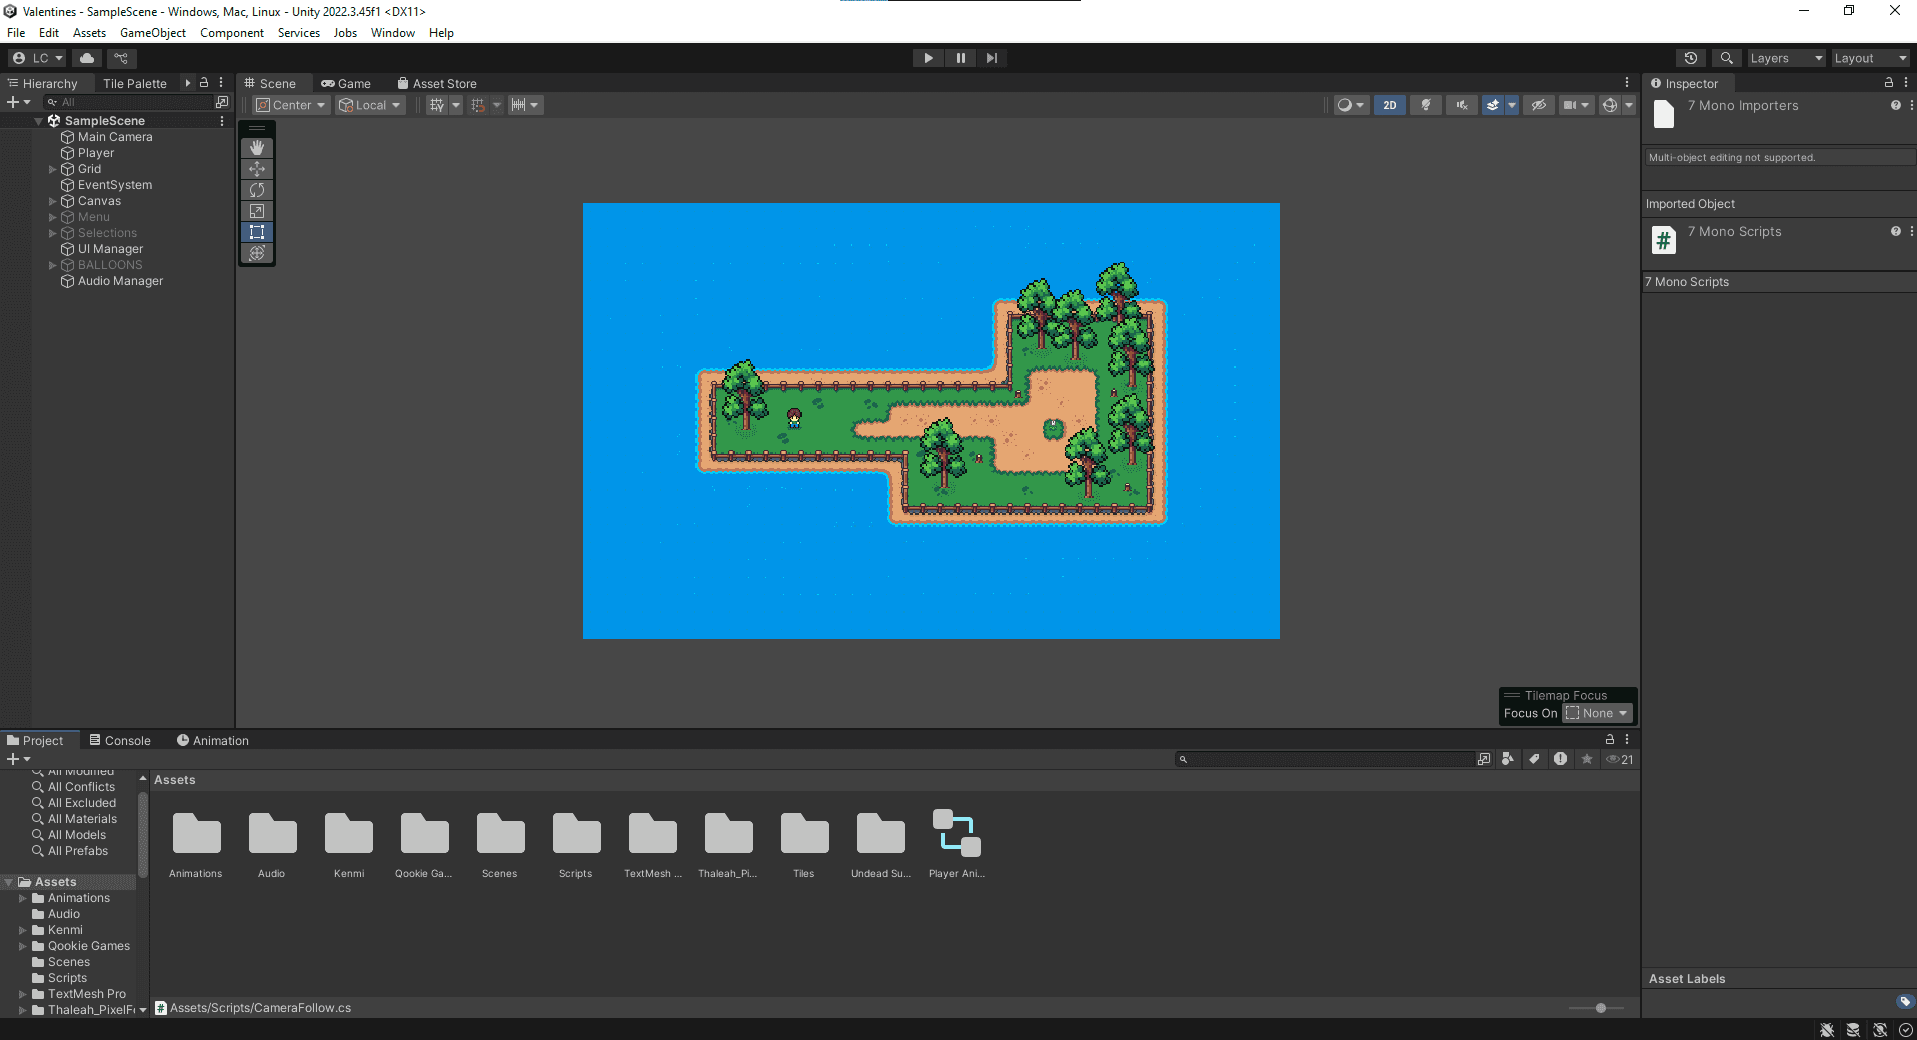Click snap increment ruler icon
This screenshot has height=1040, width=1917.
[518, 105]
